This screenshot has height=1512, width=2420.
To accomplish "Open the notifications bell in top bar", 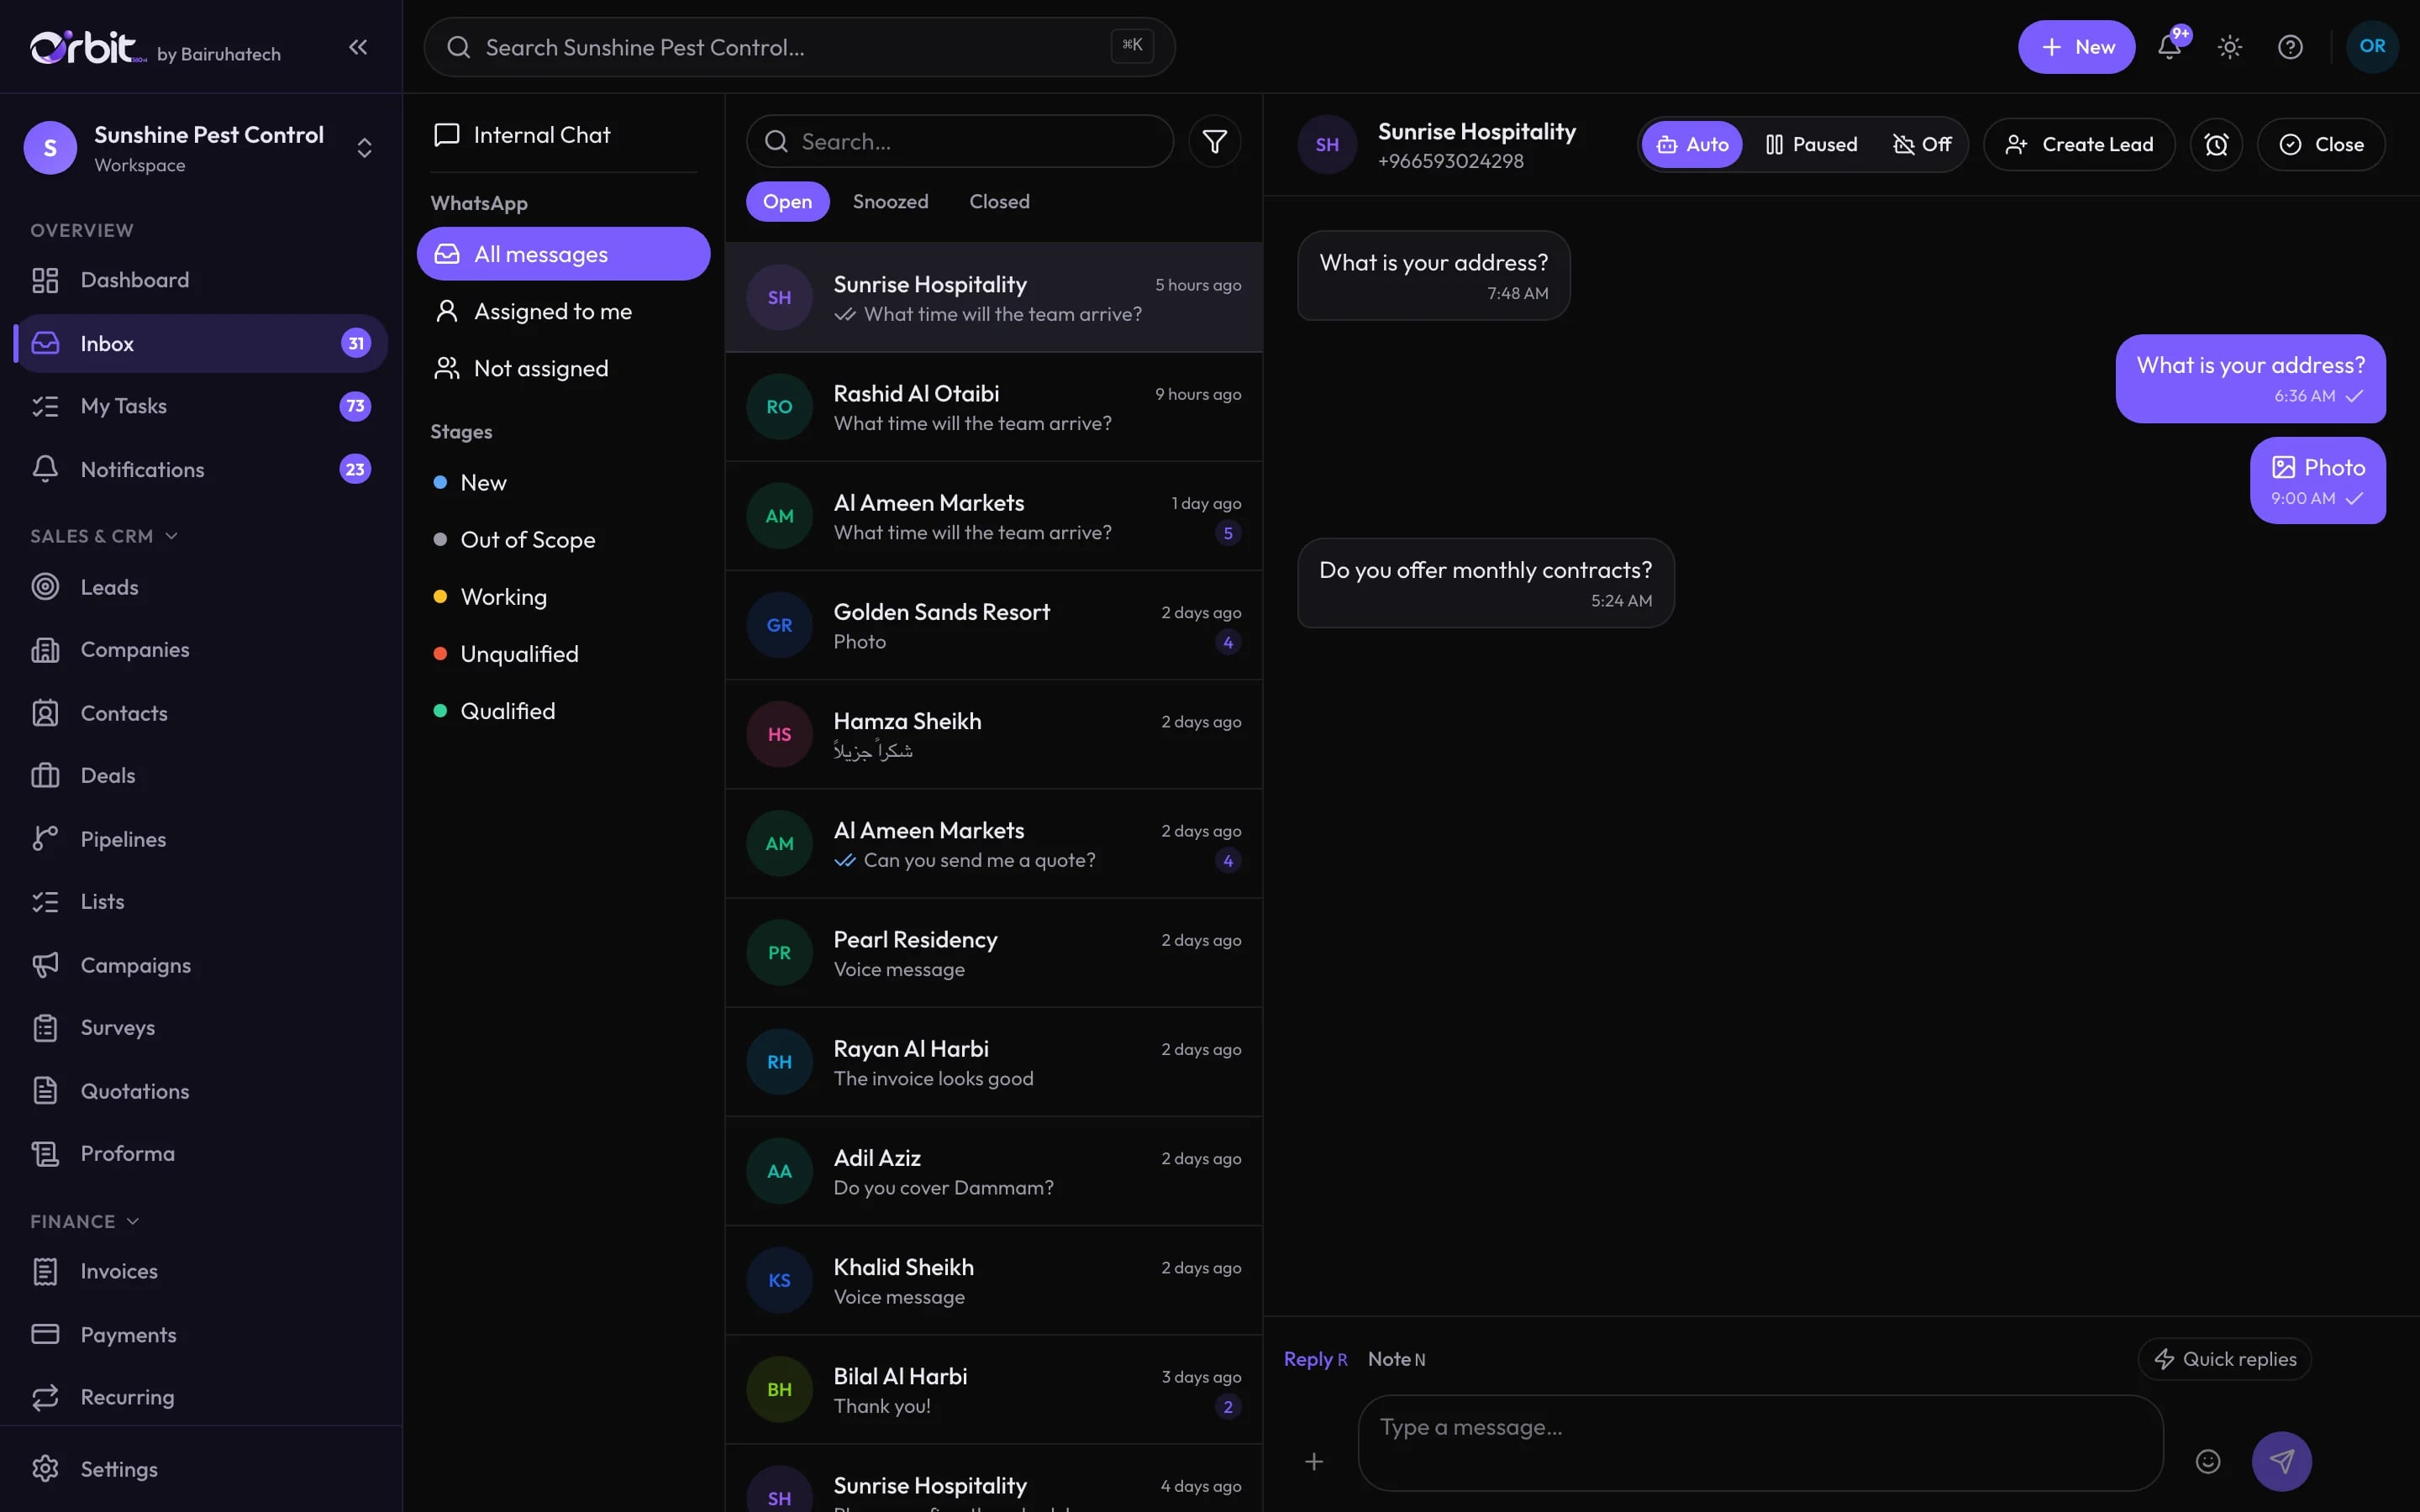I will click(x=2169, y=47).
